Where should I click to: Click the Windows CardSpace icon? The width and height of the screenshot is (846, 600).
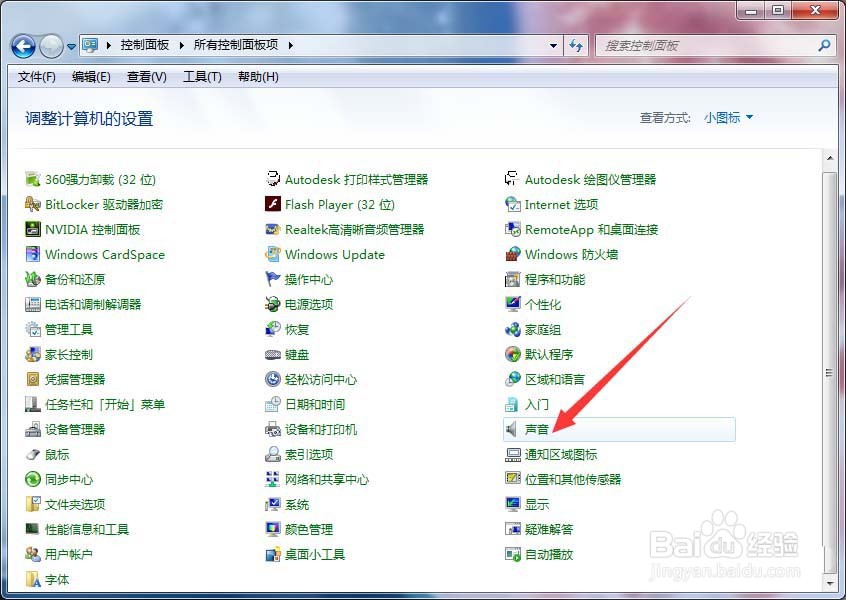(x=33, y=254)
